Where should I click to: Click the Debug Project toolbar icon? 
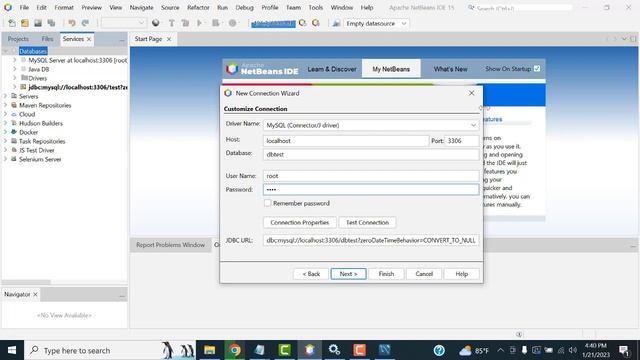(216, 23)
